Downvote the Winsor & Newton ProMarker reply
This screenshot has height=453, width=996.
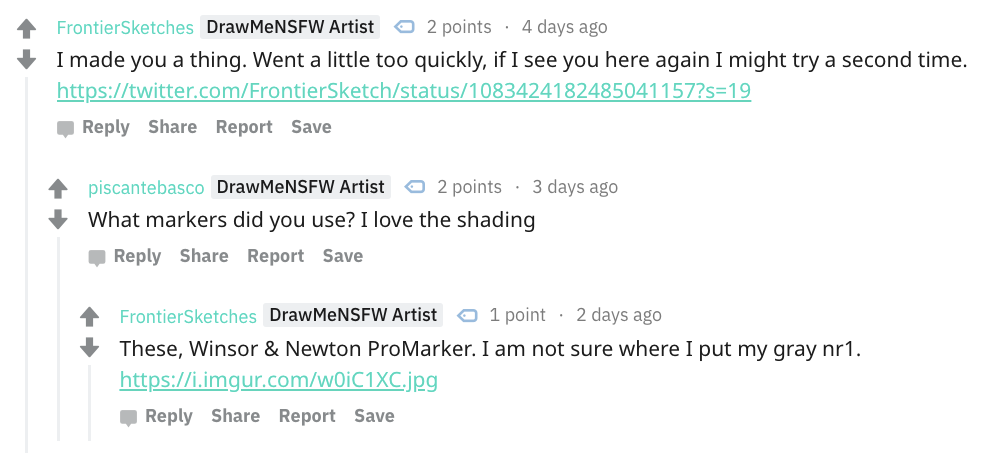[x=90, y=348]
